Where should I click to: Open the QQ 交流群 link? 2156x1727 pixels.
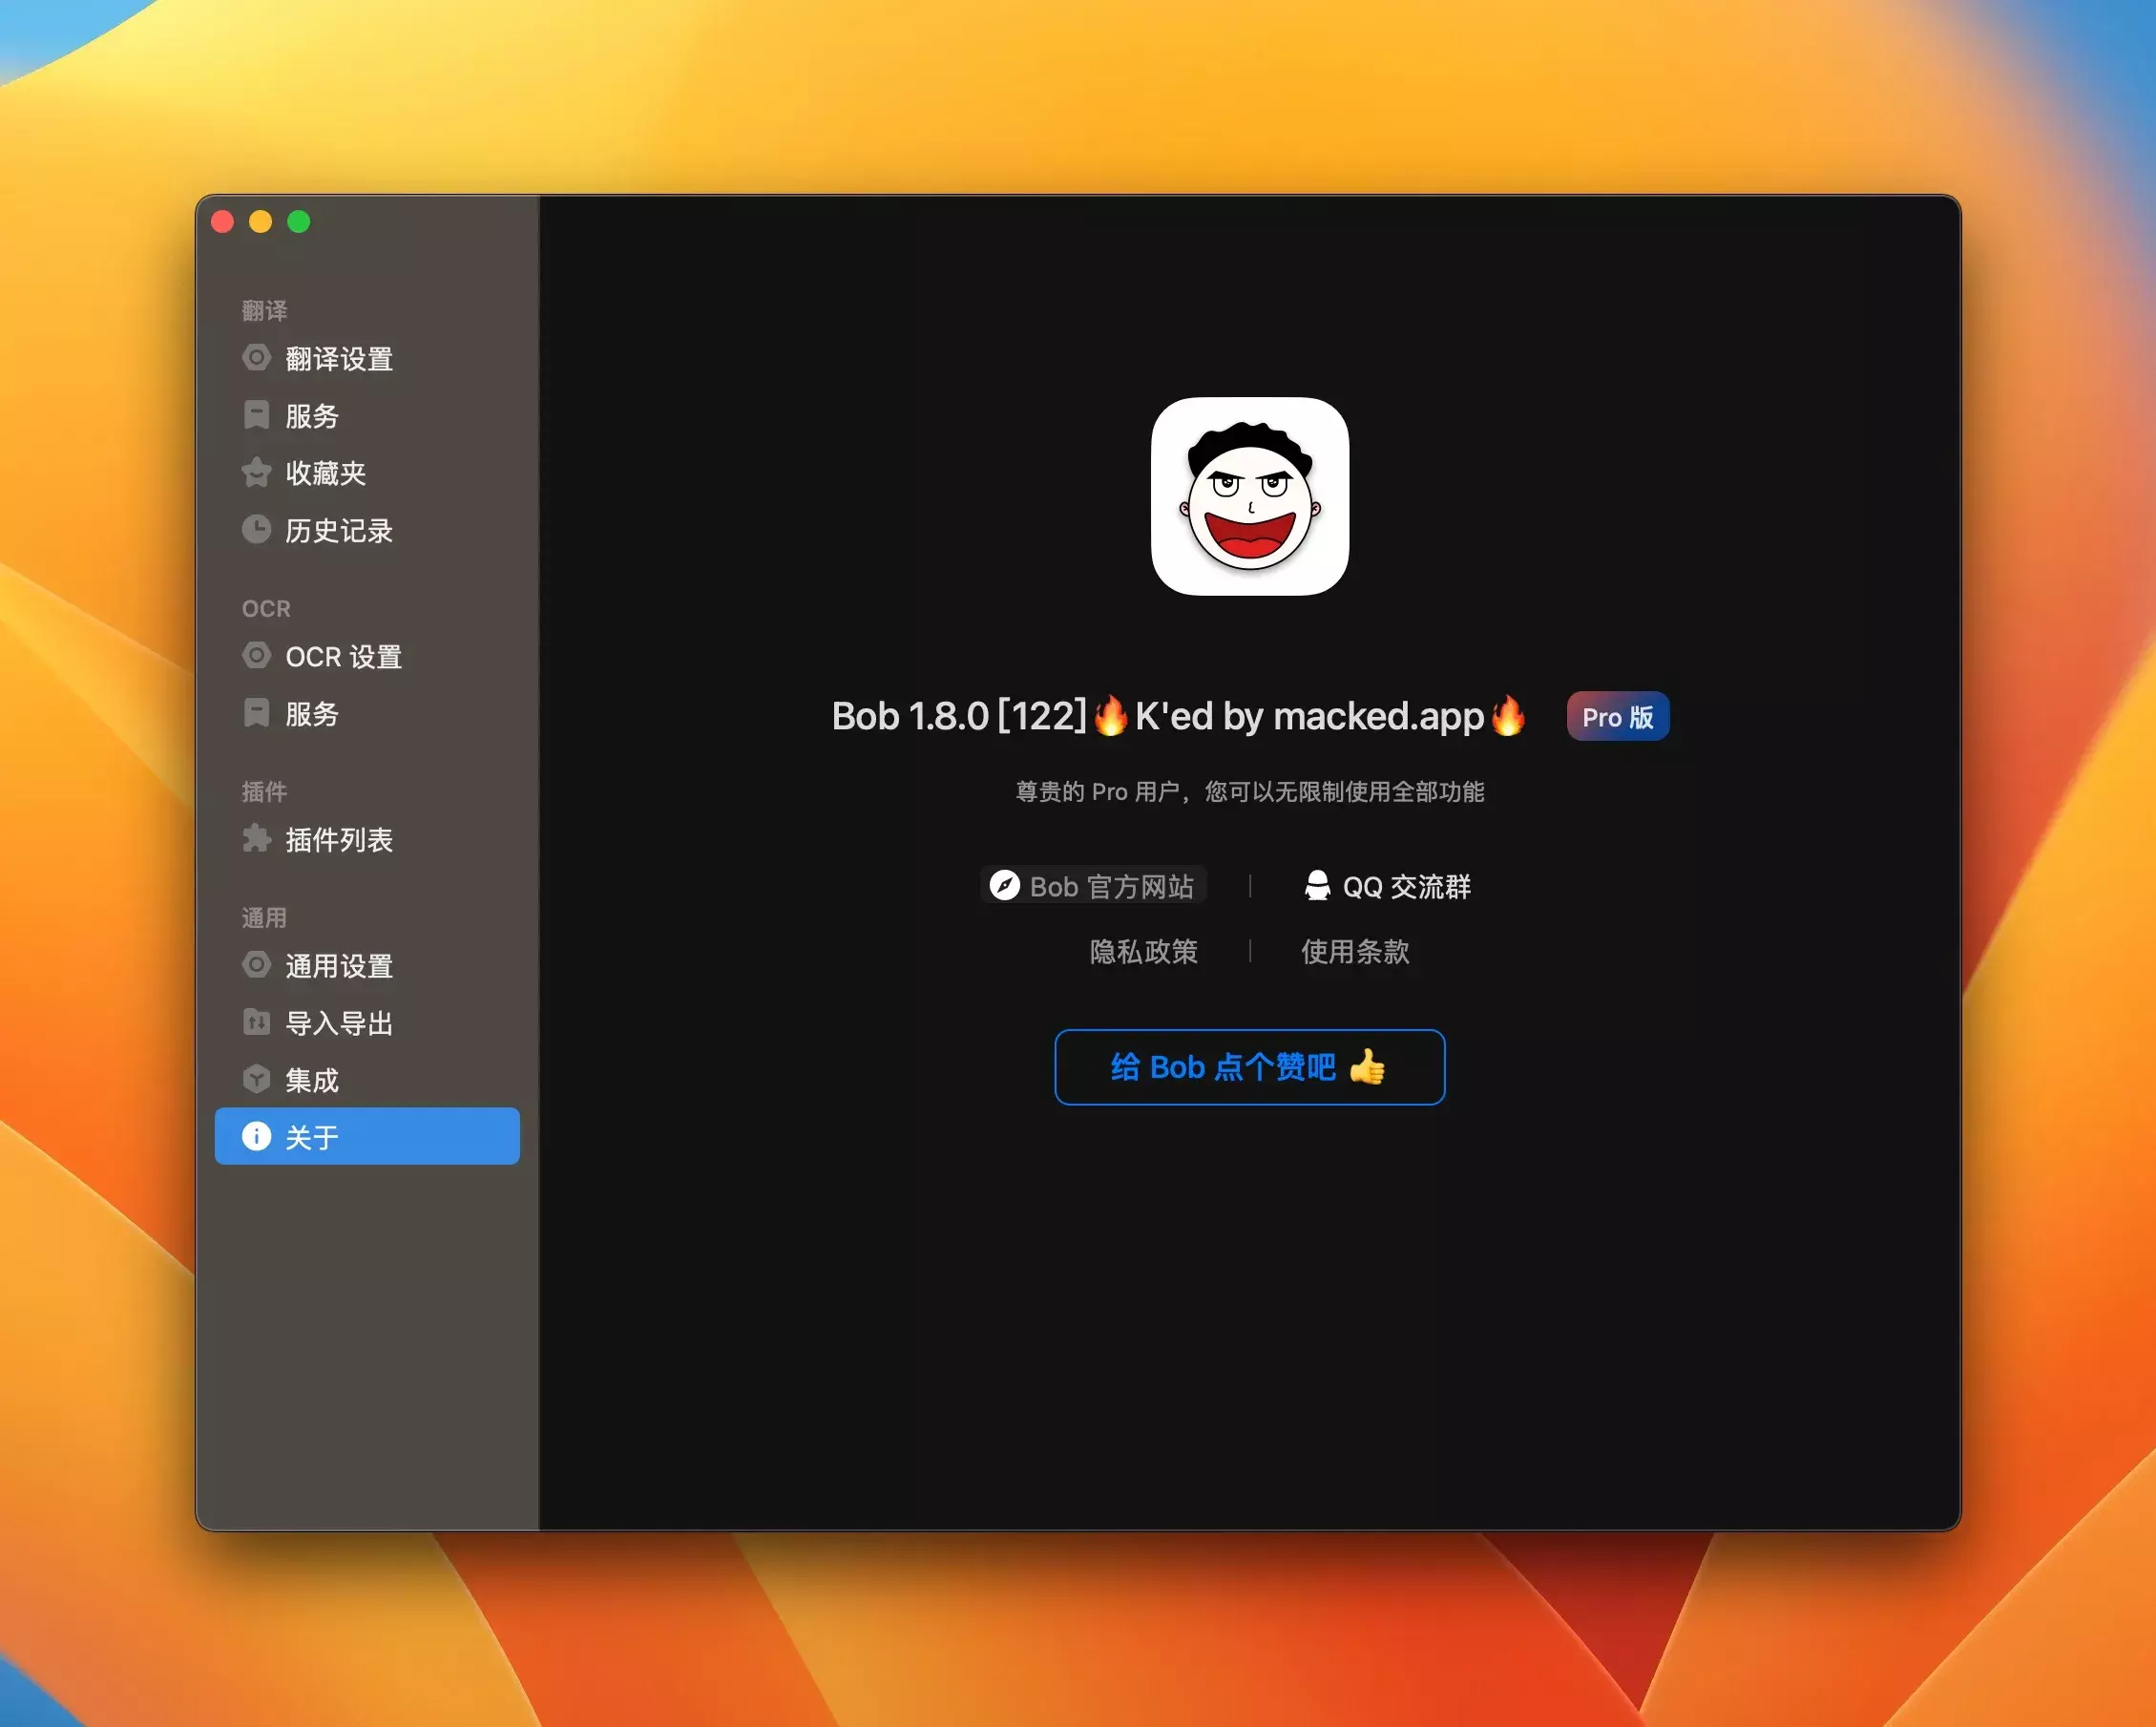point(1388,886)
